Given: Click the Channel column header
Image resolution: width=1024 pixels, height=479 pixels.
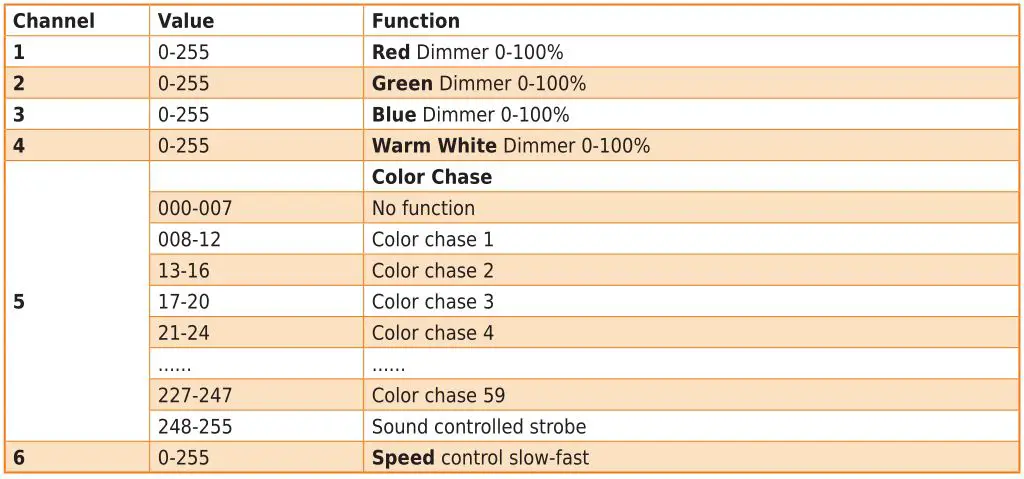Looking at the screenshot, I should coord(54,21).
